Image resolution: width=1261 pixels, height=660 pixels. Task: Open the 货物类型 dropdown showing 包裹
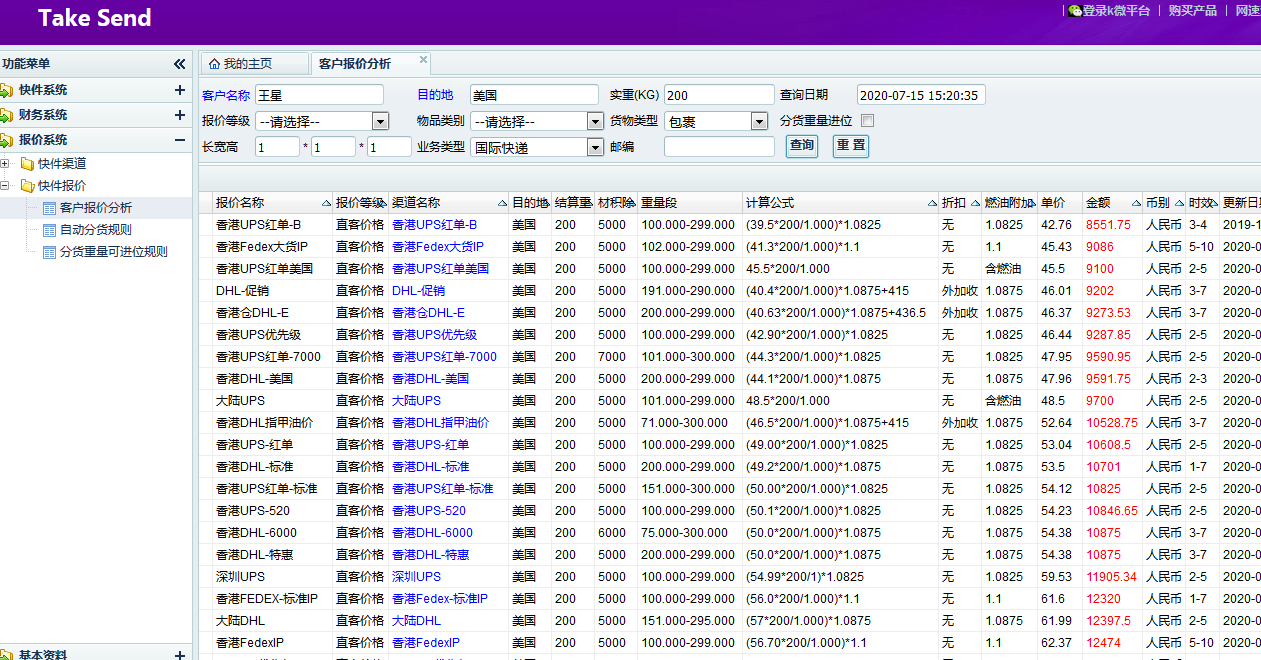click(758, 122)
